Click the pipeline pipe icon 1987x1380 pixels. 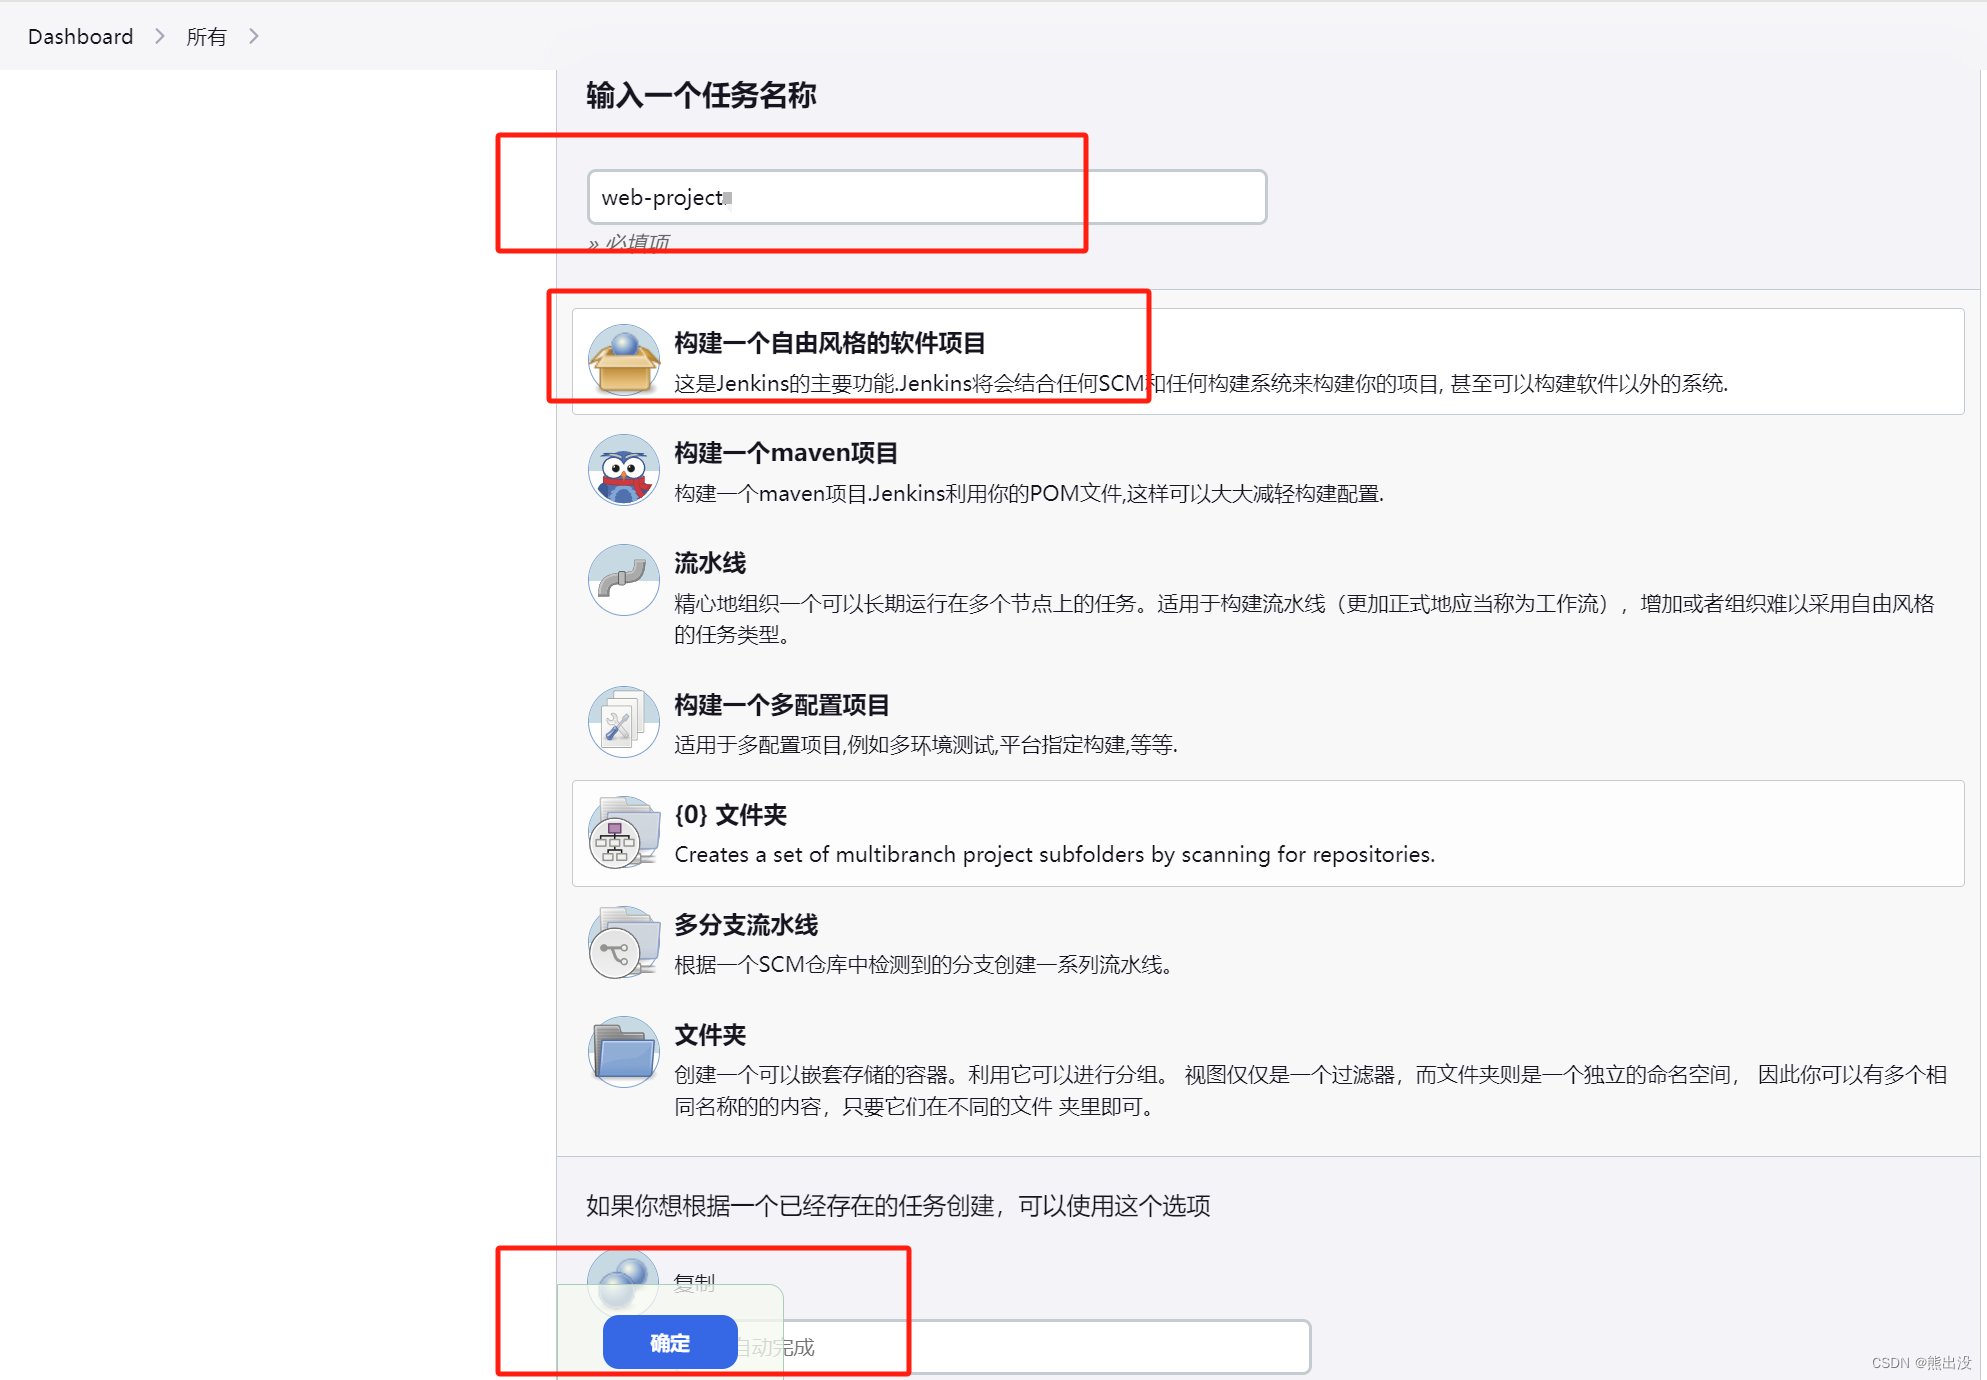click(624, 580)
